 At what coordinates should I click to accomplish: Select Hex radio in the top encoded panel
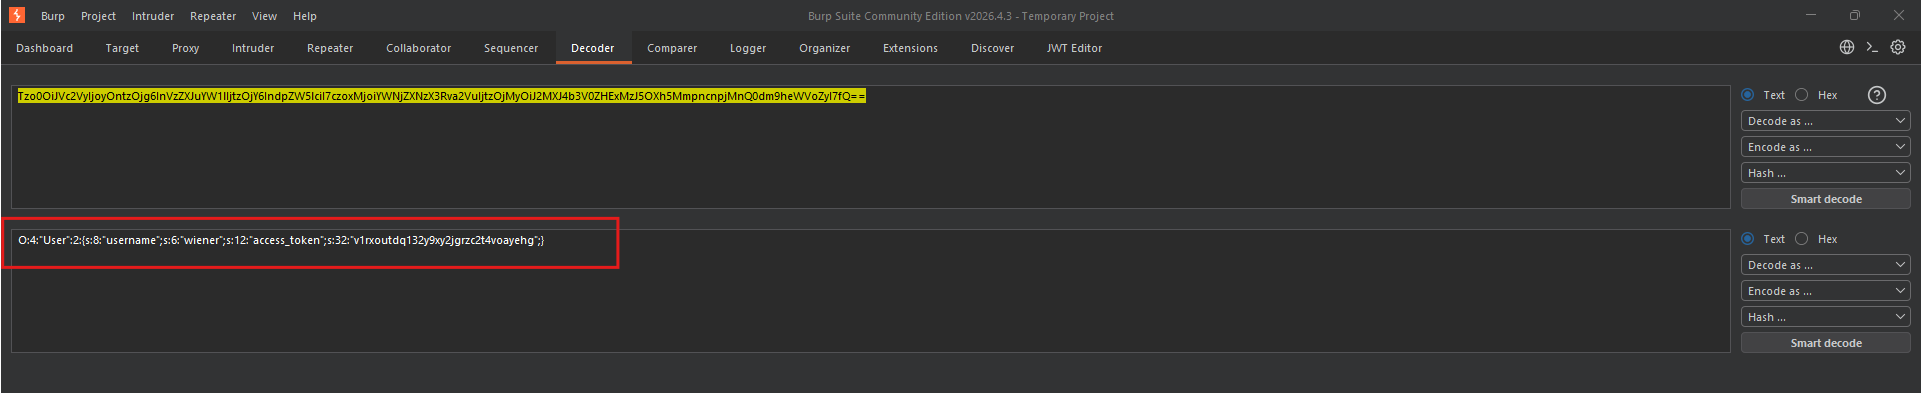(x=1802, y=95)
